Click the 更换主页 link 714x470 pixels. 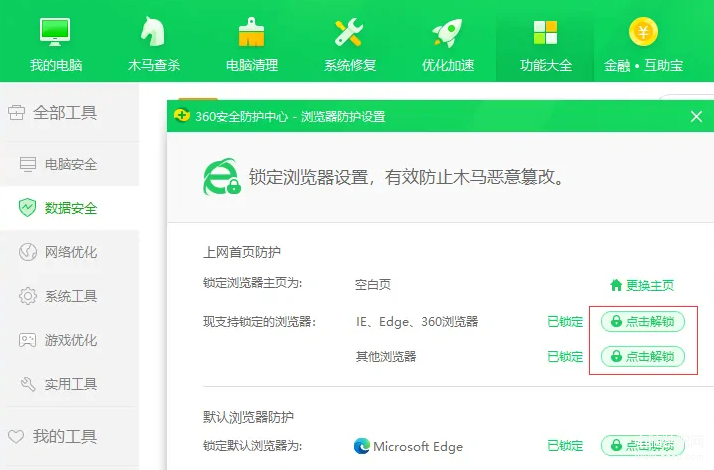point(650,285)
